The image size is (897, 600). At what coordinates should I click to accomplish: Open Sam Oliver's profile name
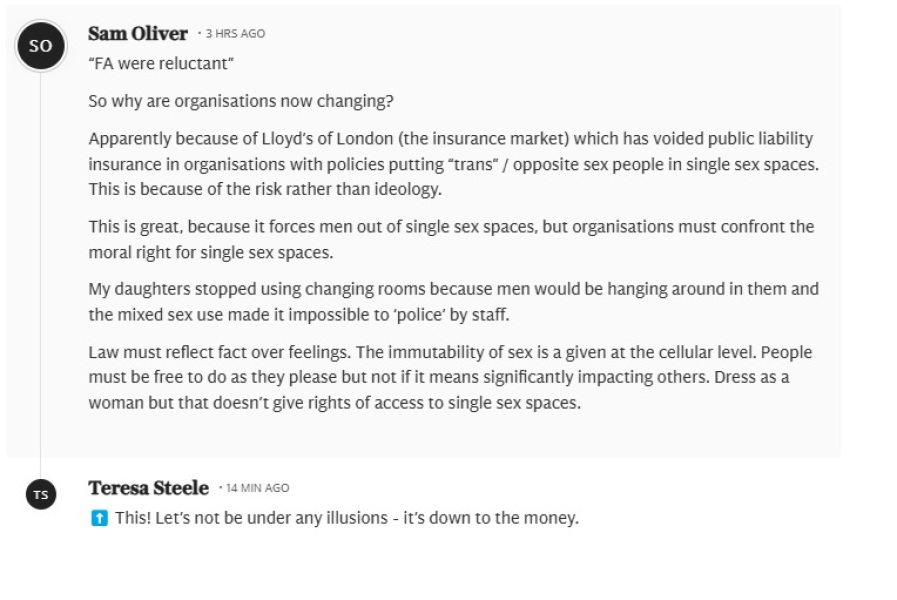pyautogui.click(x=138, y=33)
